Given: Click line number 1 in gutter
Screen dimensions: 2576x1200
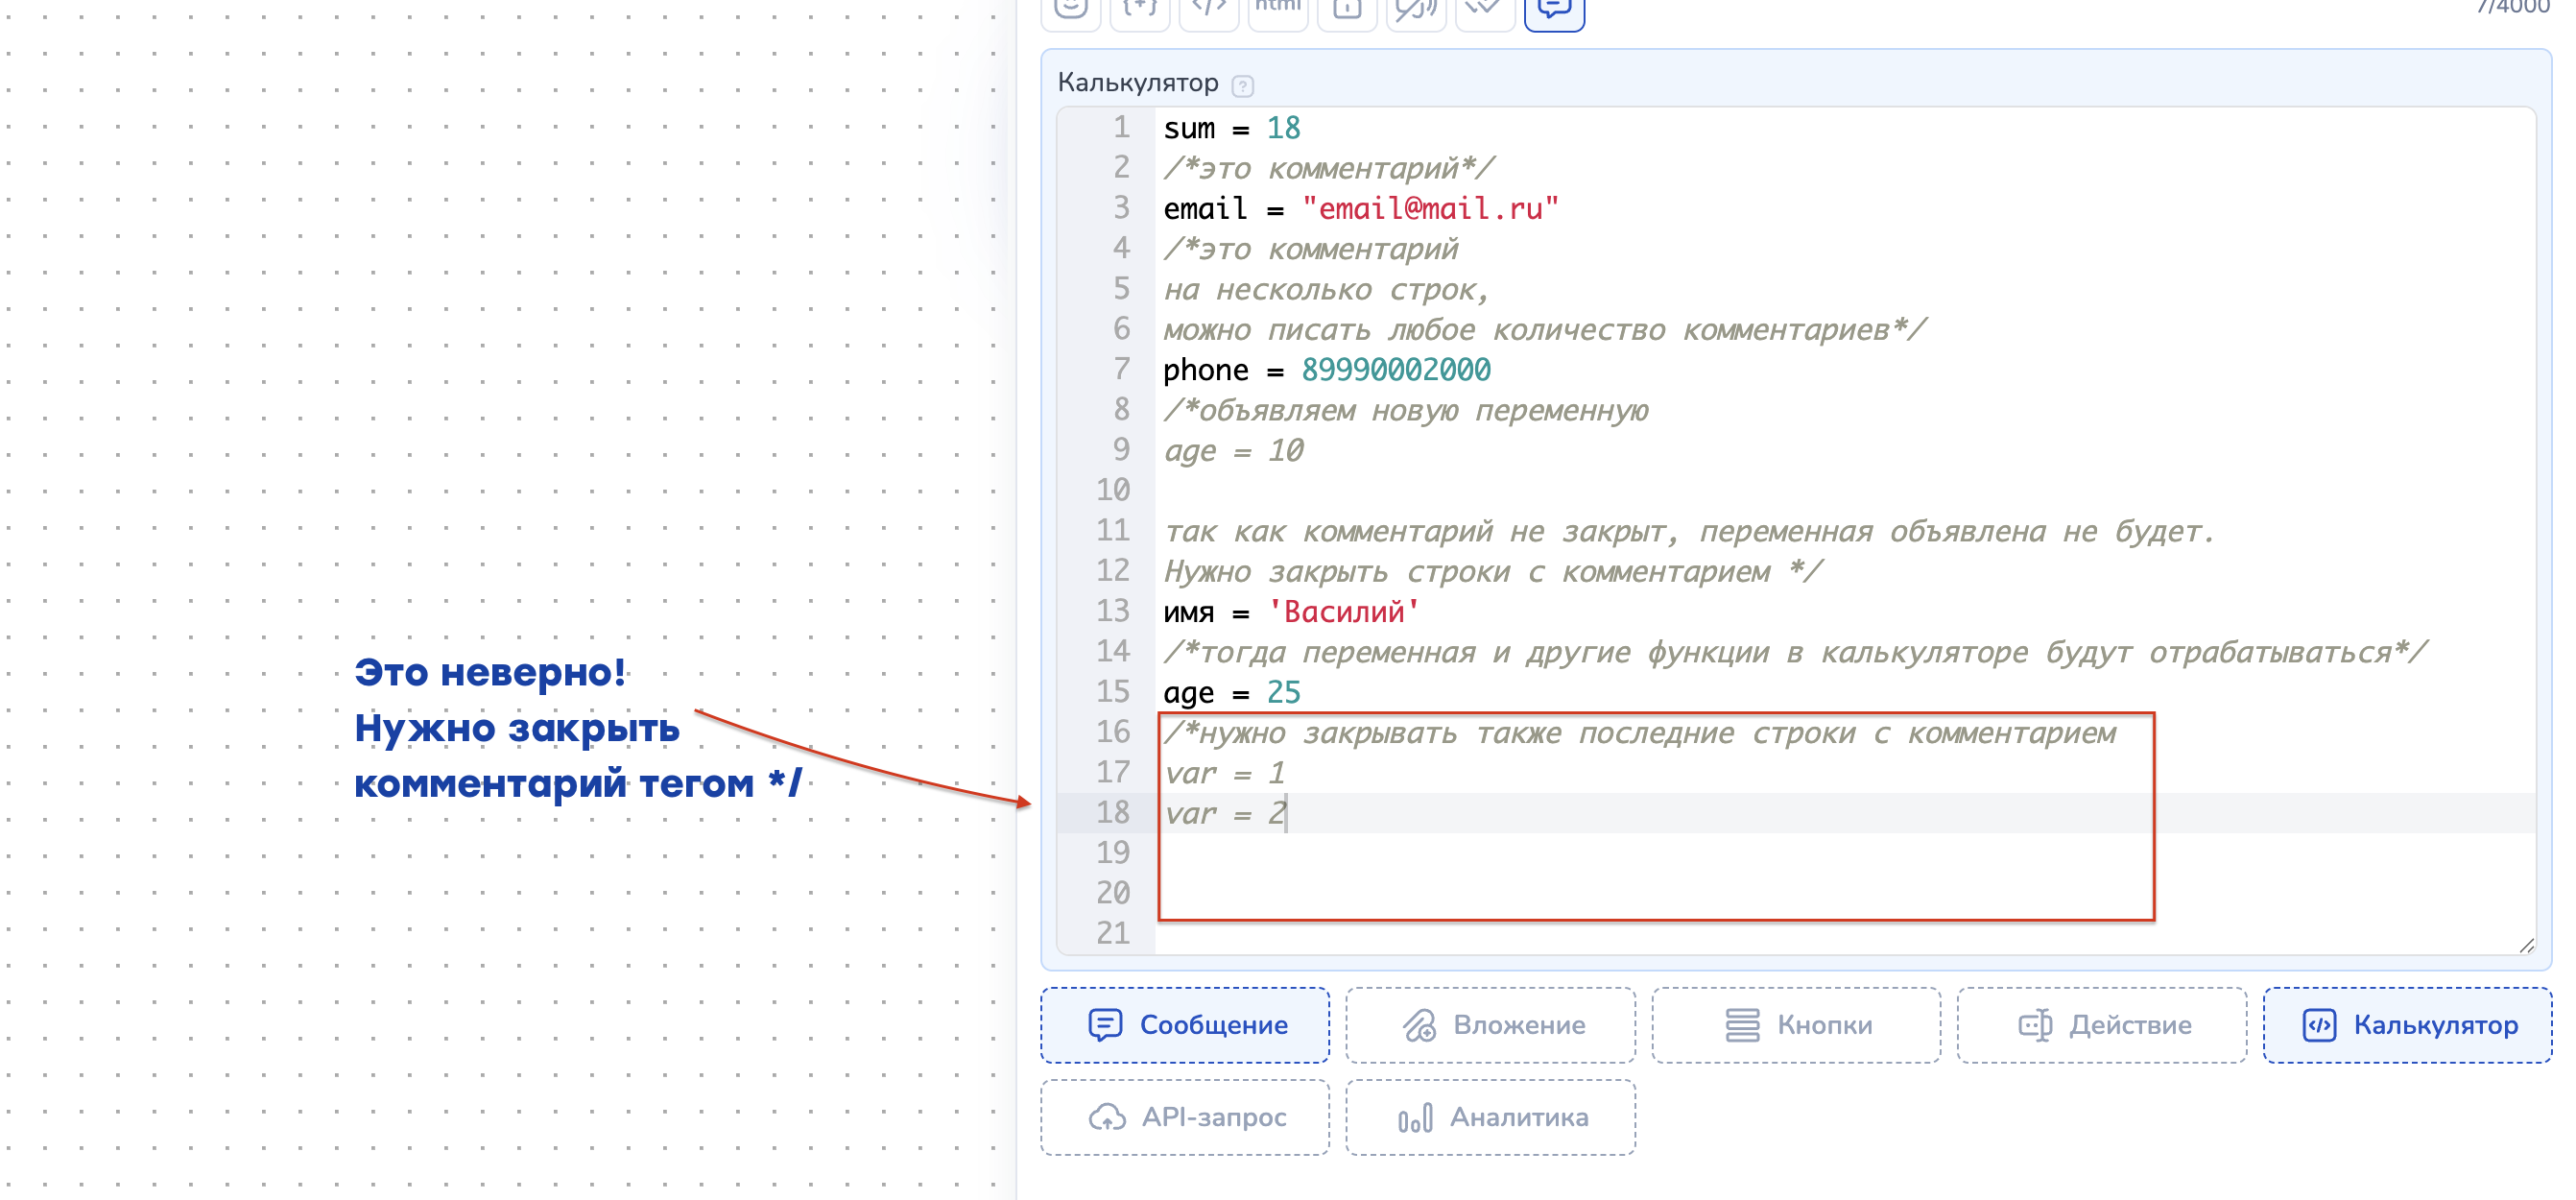Looking at the screenshot, I should (1121, 128).
